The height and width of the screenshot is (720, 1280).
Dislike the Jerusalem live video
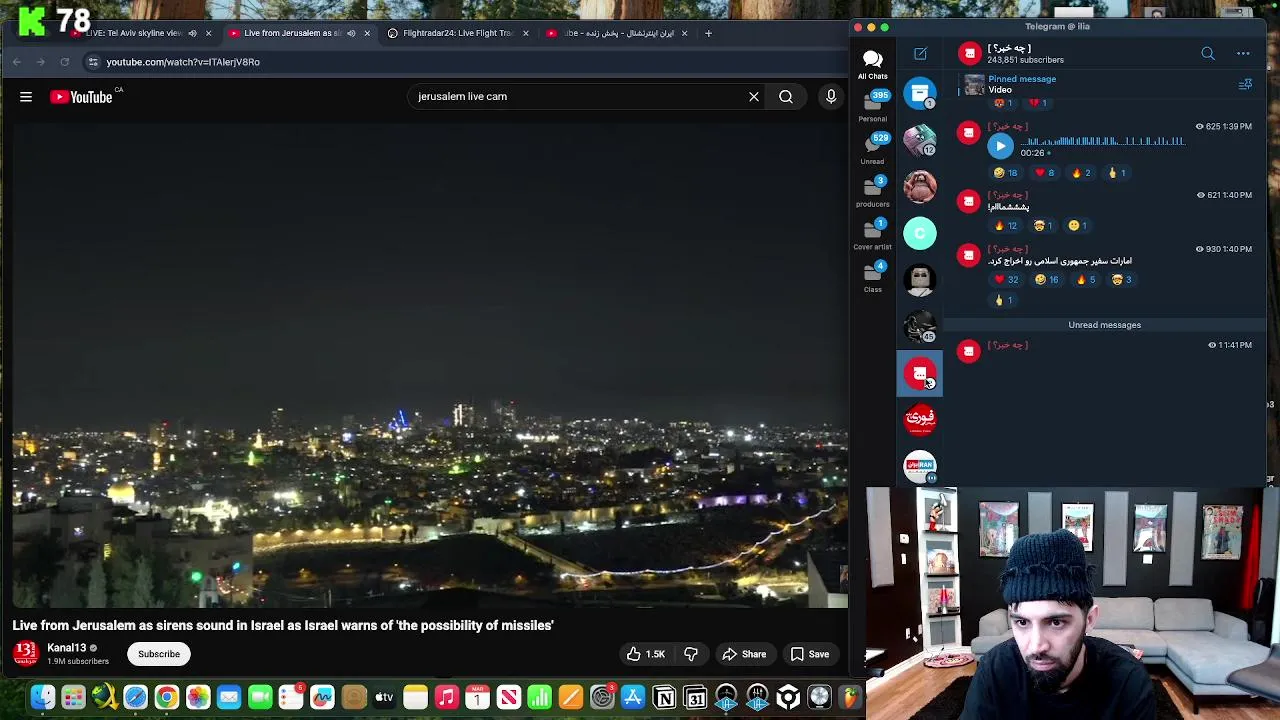tap(690, 654)
